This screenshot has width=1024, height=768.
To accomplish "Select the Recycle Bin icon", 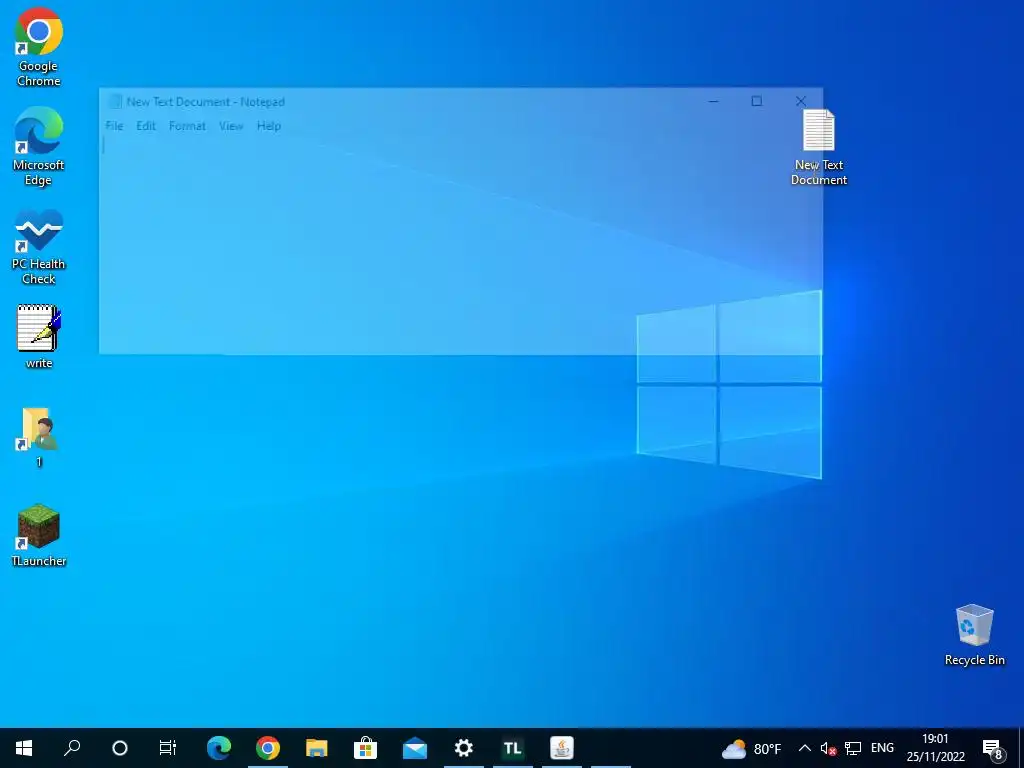I will point(974,635).
